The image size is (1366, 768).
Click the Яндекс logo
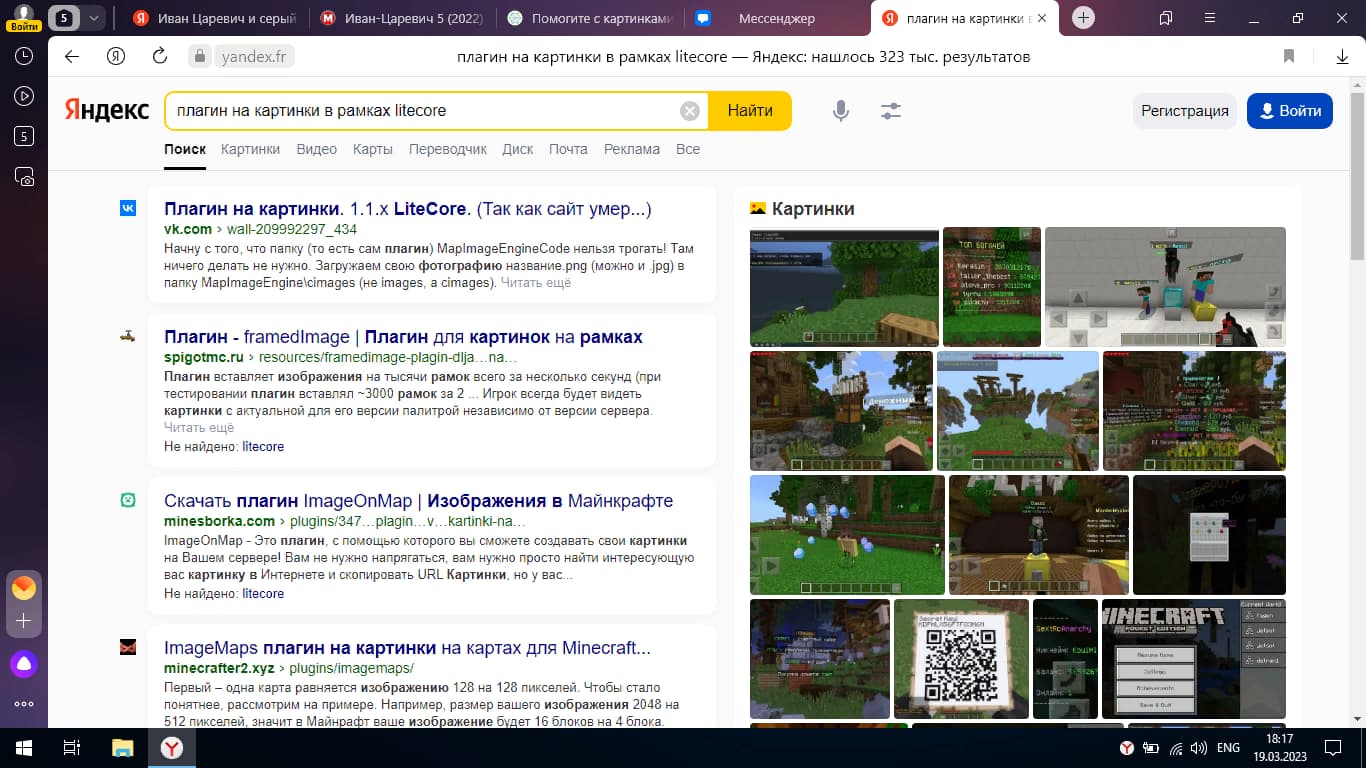tap(107, 110)
